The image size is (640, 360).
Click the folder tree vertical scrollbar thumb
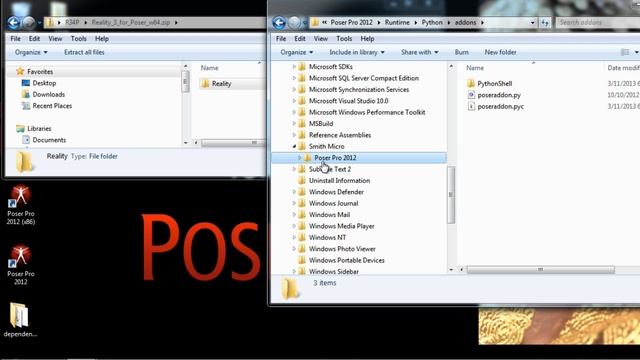click(x=451, y=195)
